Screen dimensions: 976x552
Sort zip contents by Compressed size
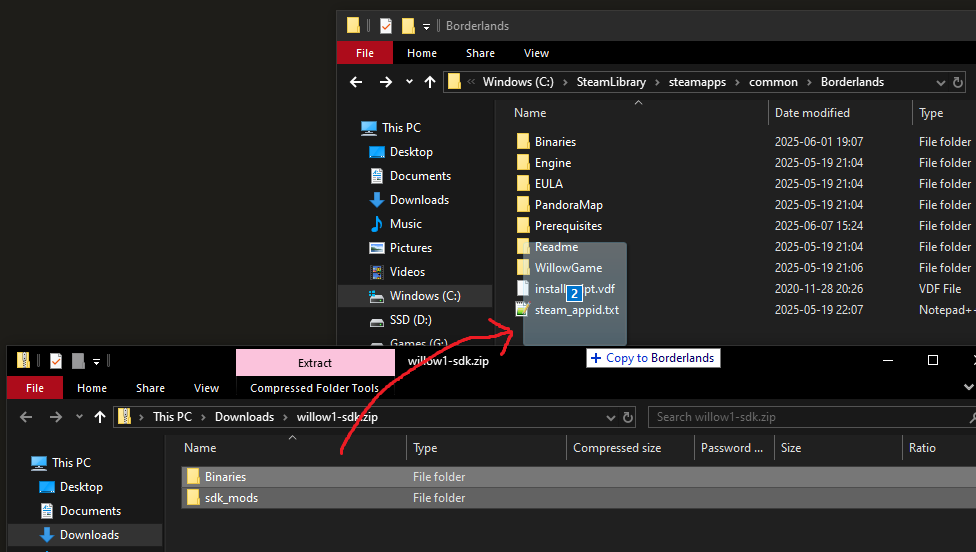(x=617, y=448)
